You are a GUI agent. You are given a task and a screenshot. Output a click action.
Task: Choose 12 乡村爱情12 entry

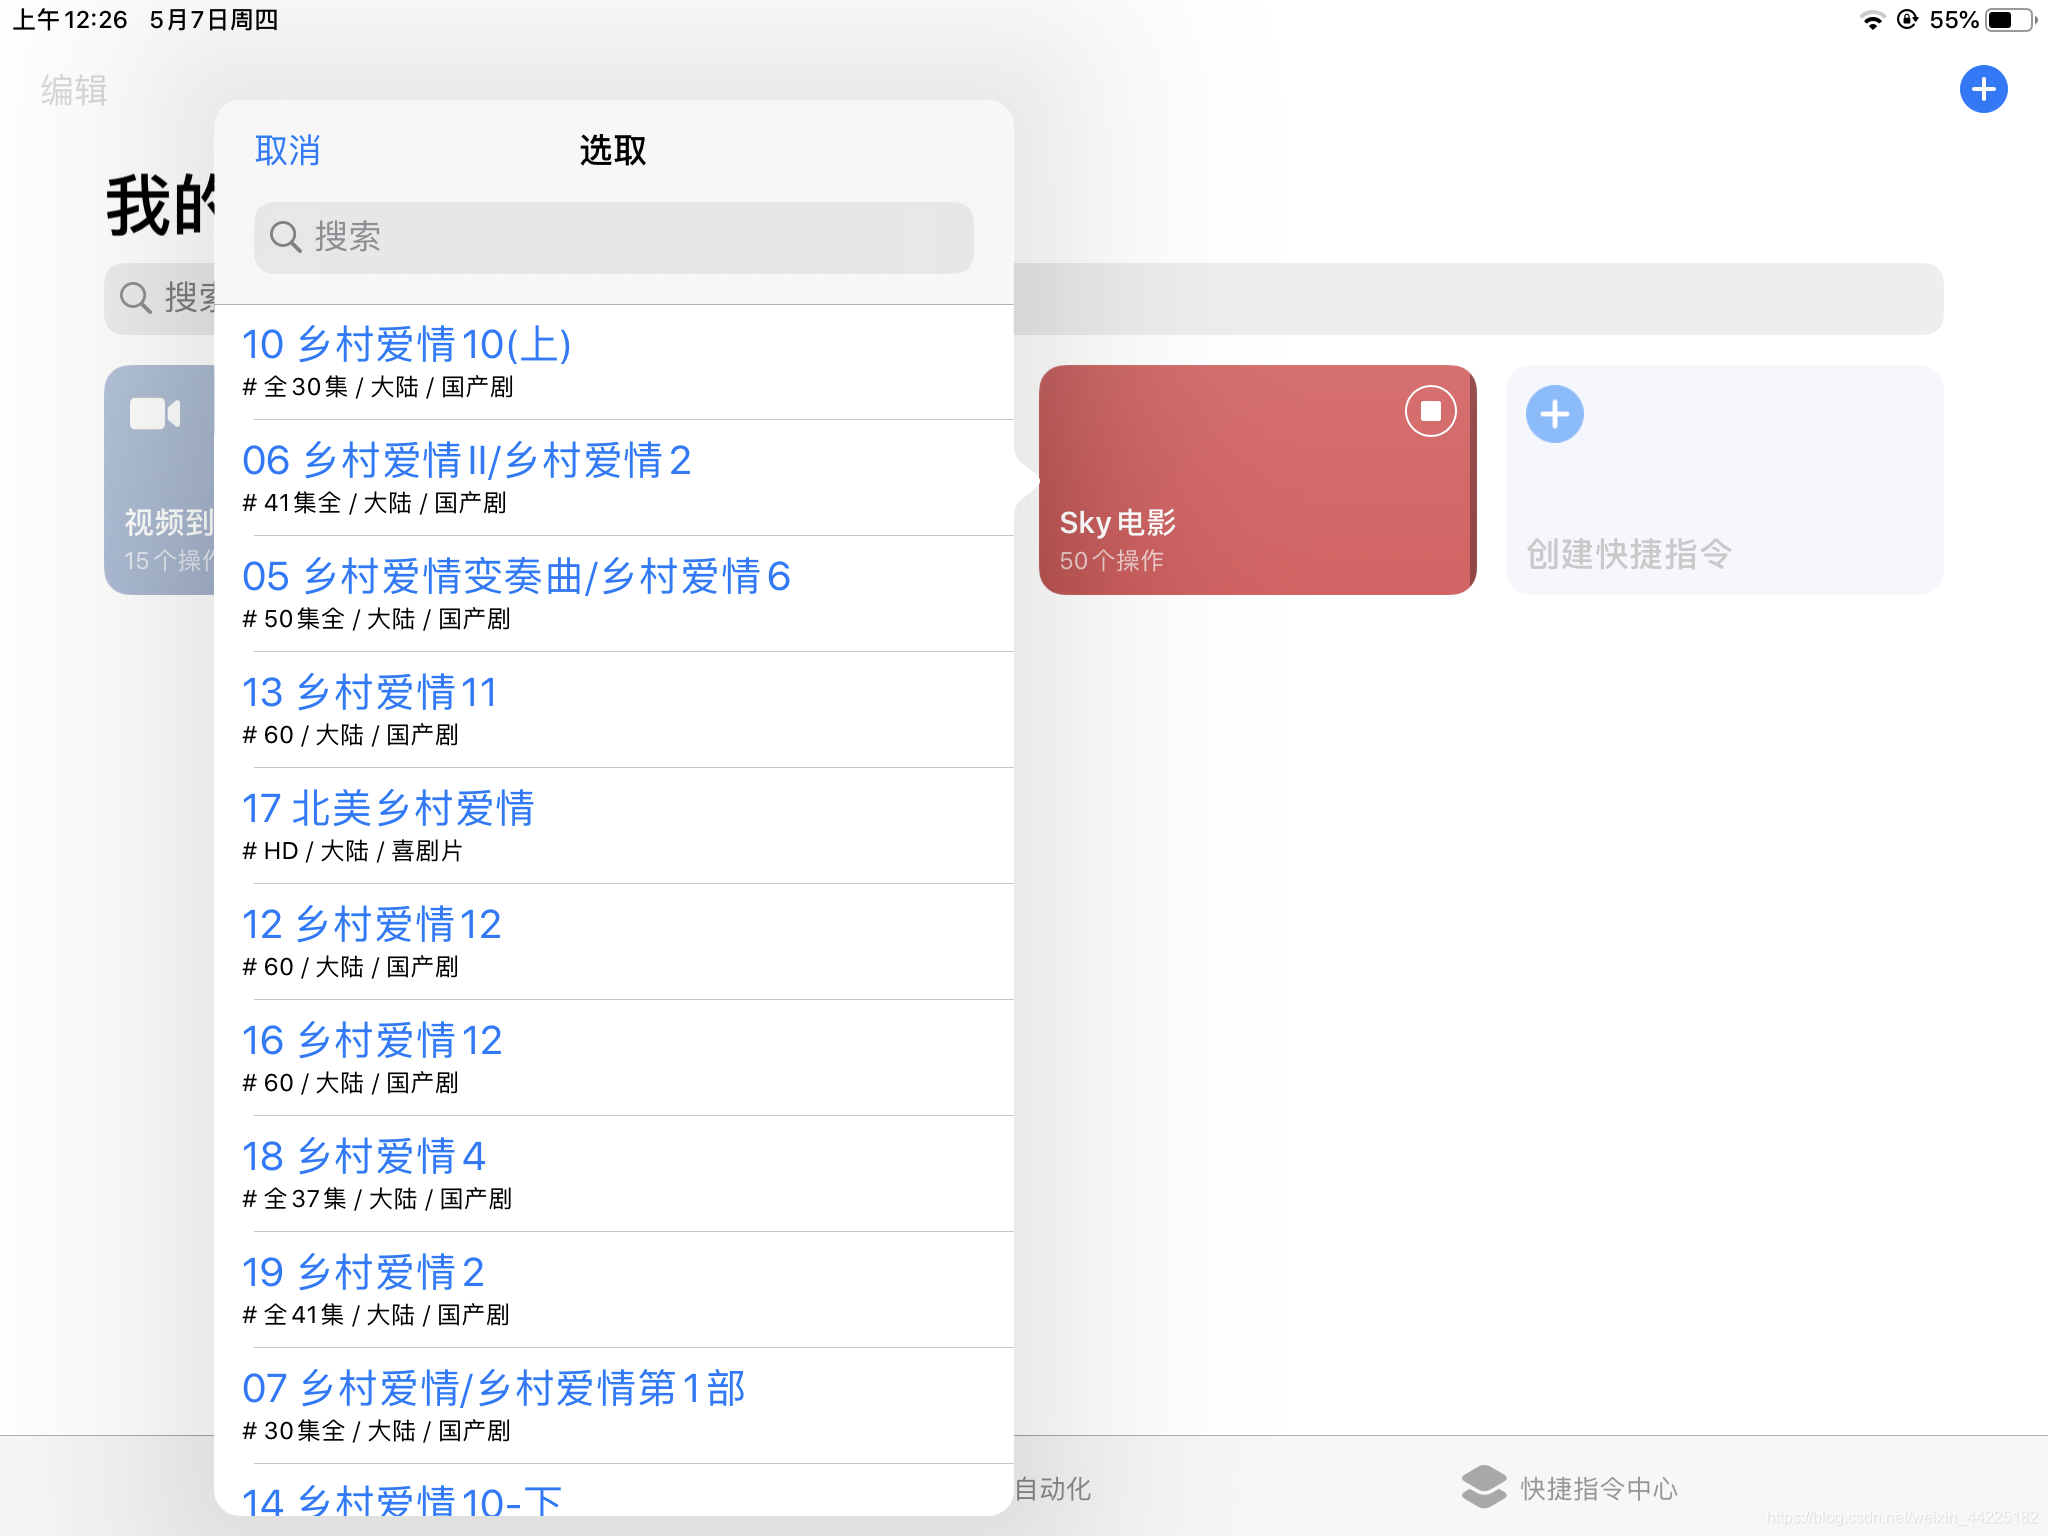(x=613, y=942)
